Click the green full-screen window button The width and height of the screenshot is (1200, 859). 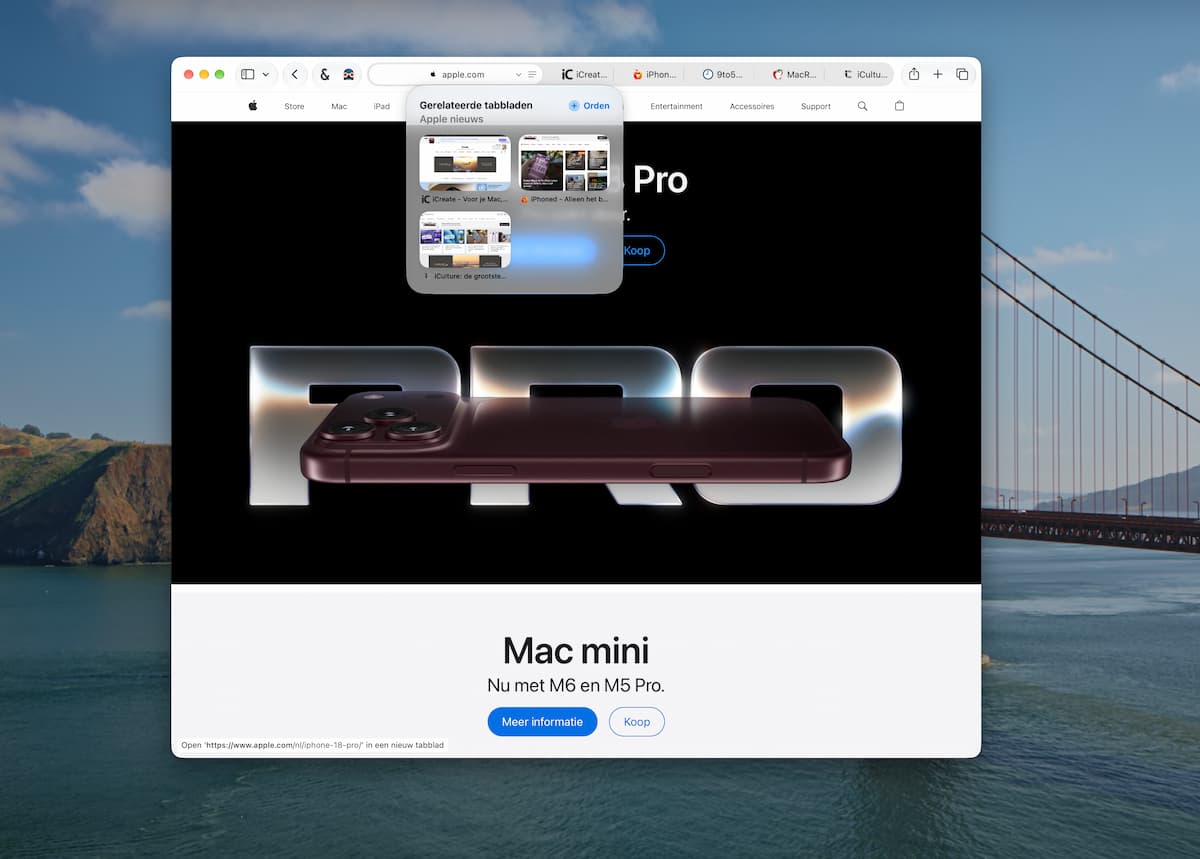tap(220, 74)
